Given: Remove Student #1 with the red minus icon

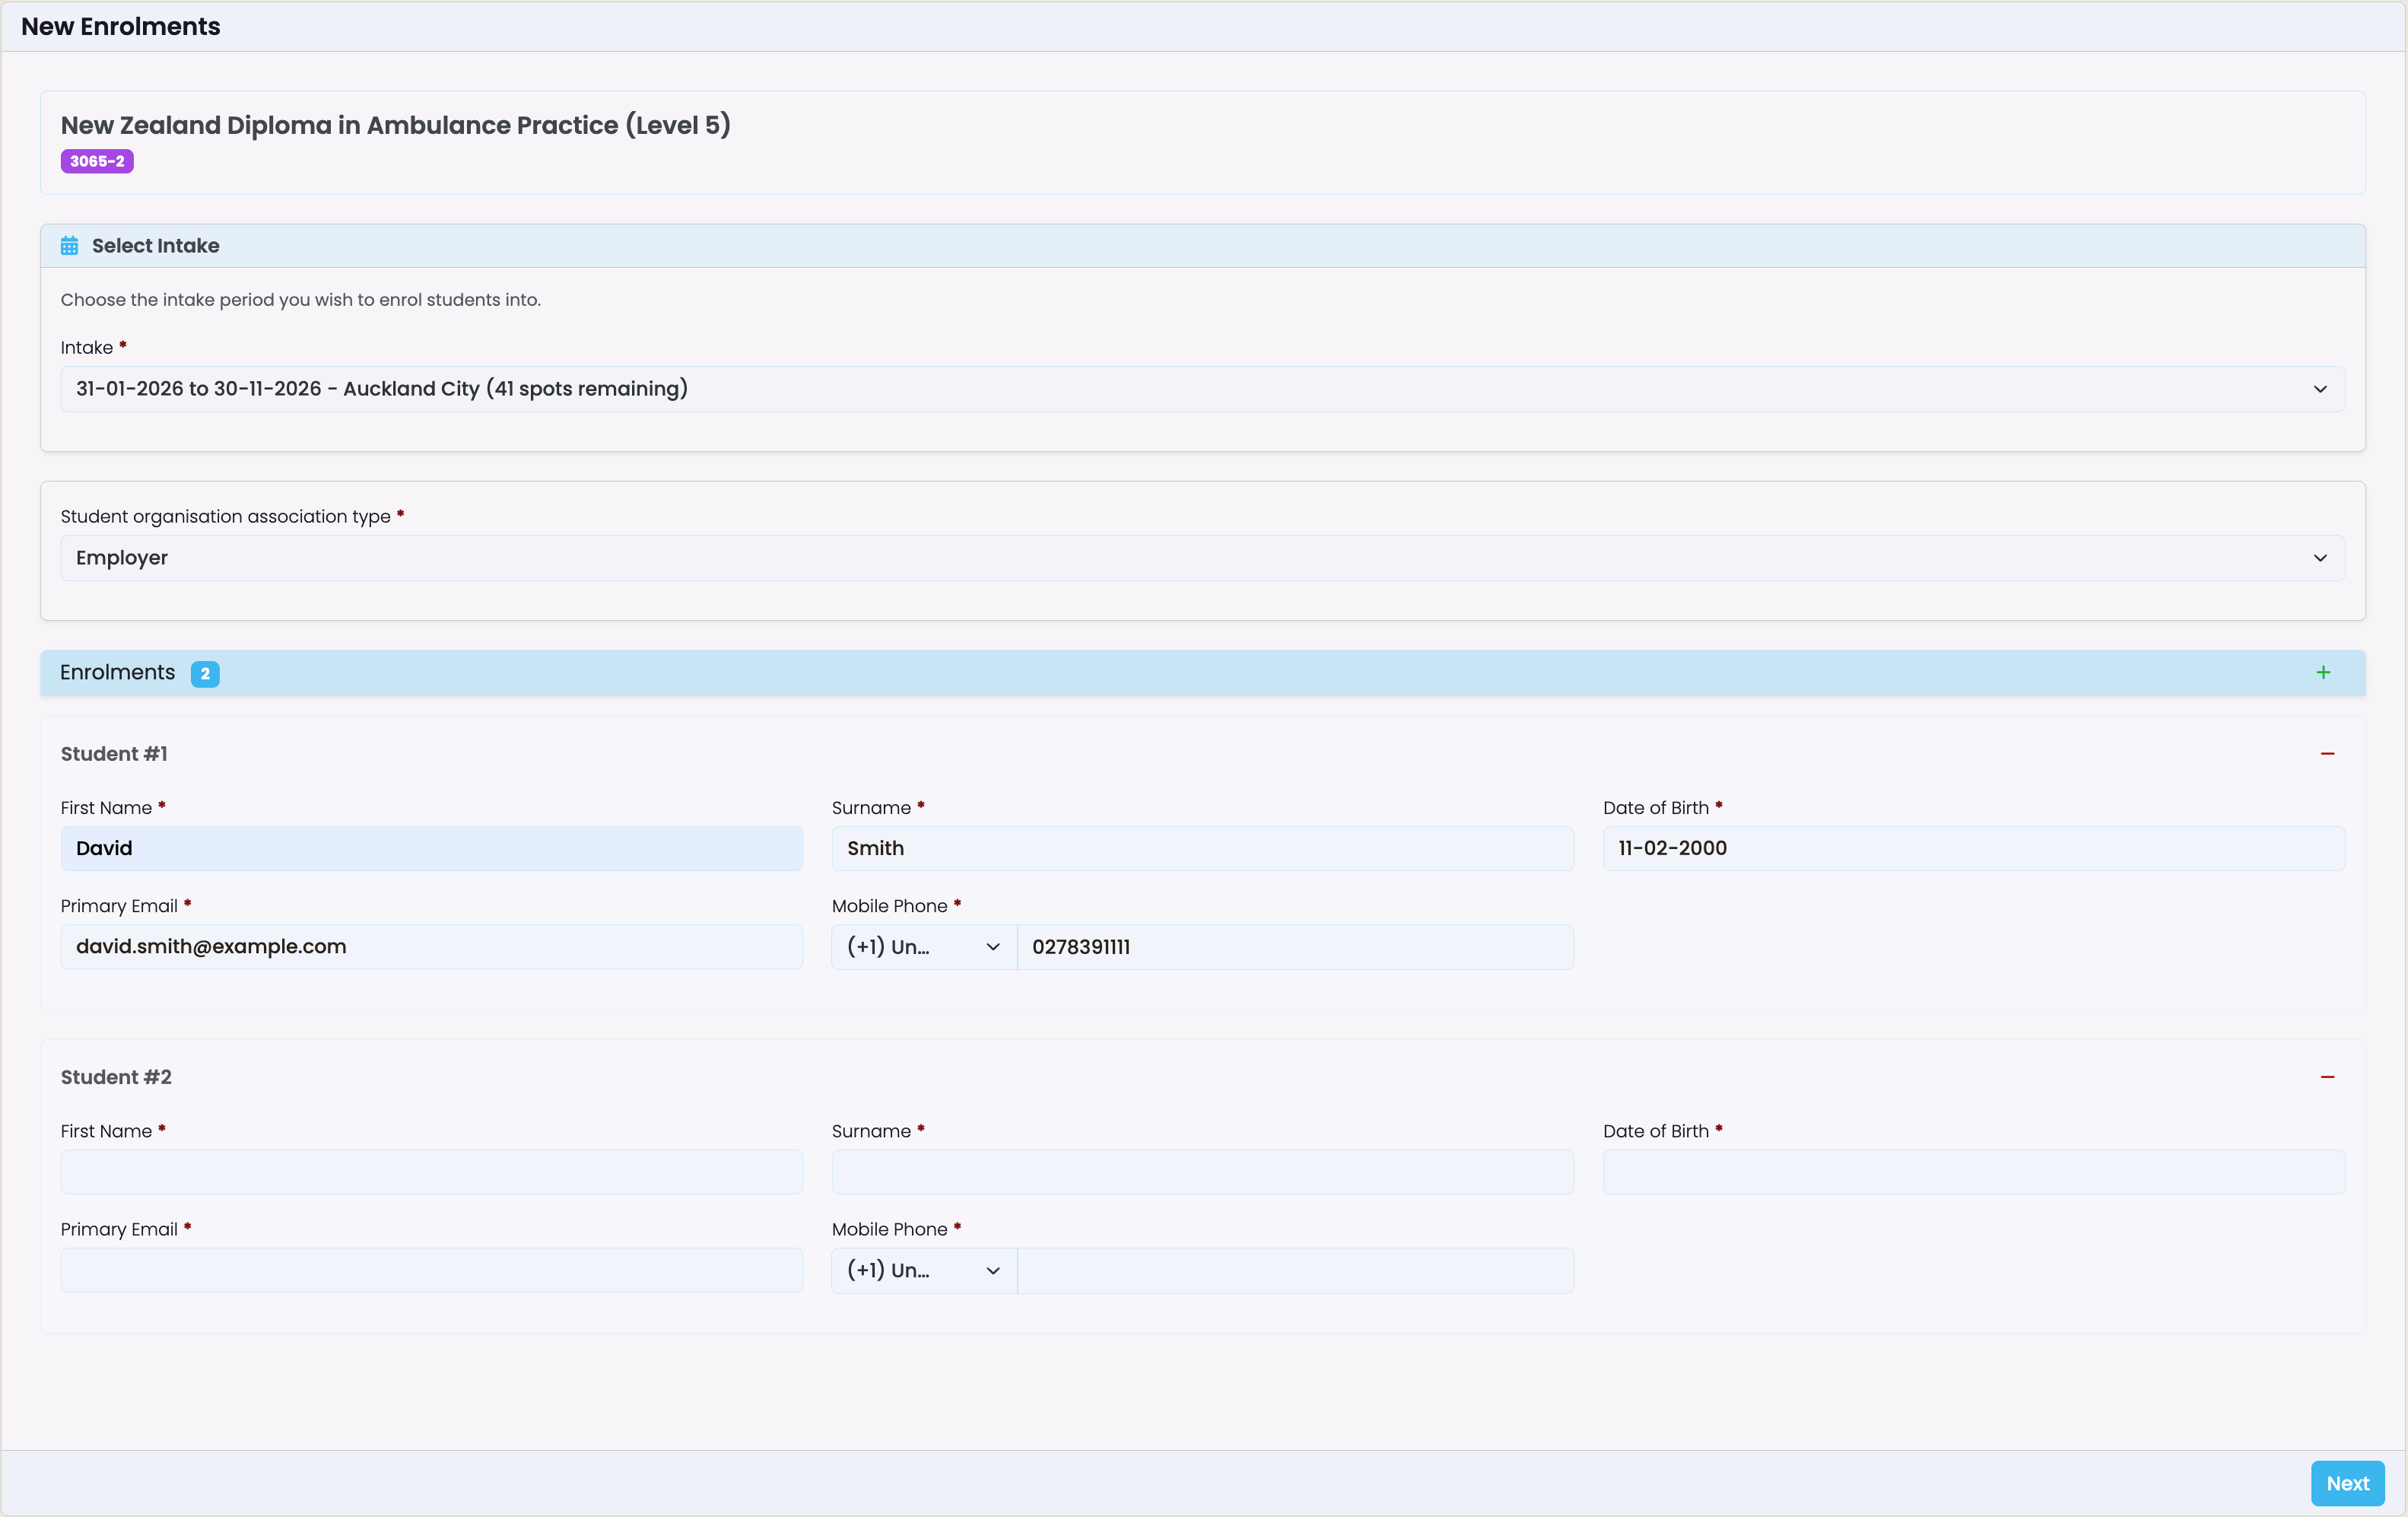Looking at the screenshot, I should tap(2327, 754).
